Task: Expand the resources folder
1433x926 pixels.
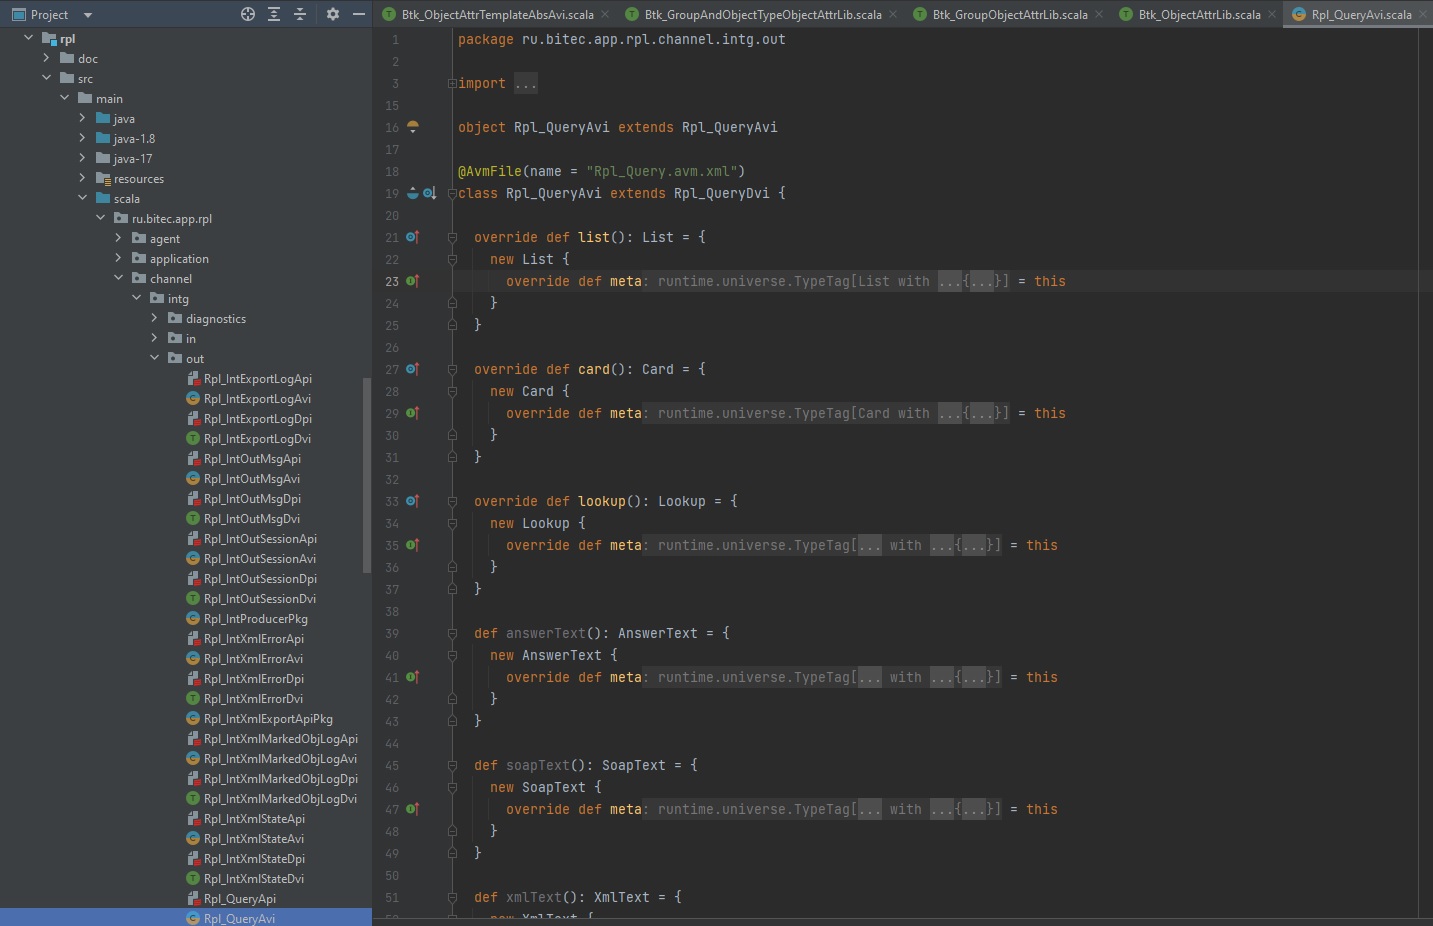Action: (82, 178)
